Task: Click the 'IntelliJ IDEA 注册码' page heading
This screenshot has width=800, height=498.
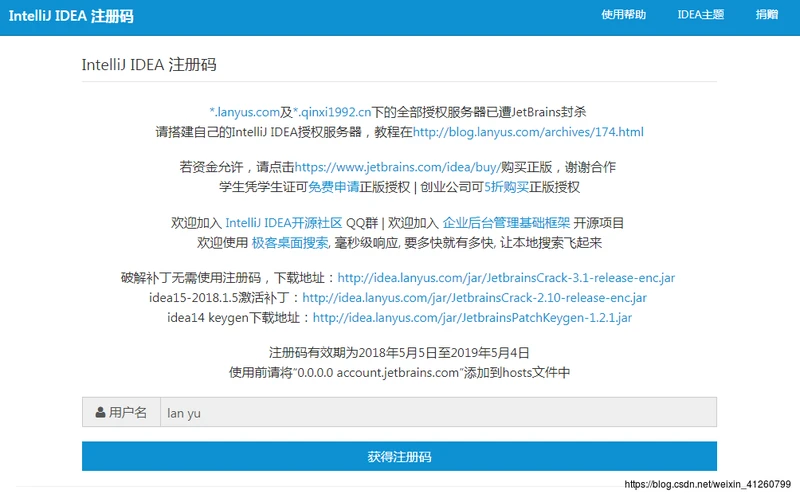Action: [x=149, y=65]
